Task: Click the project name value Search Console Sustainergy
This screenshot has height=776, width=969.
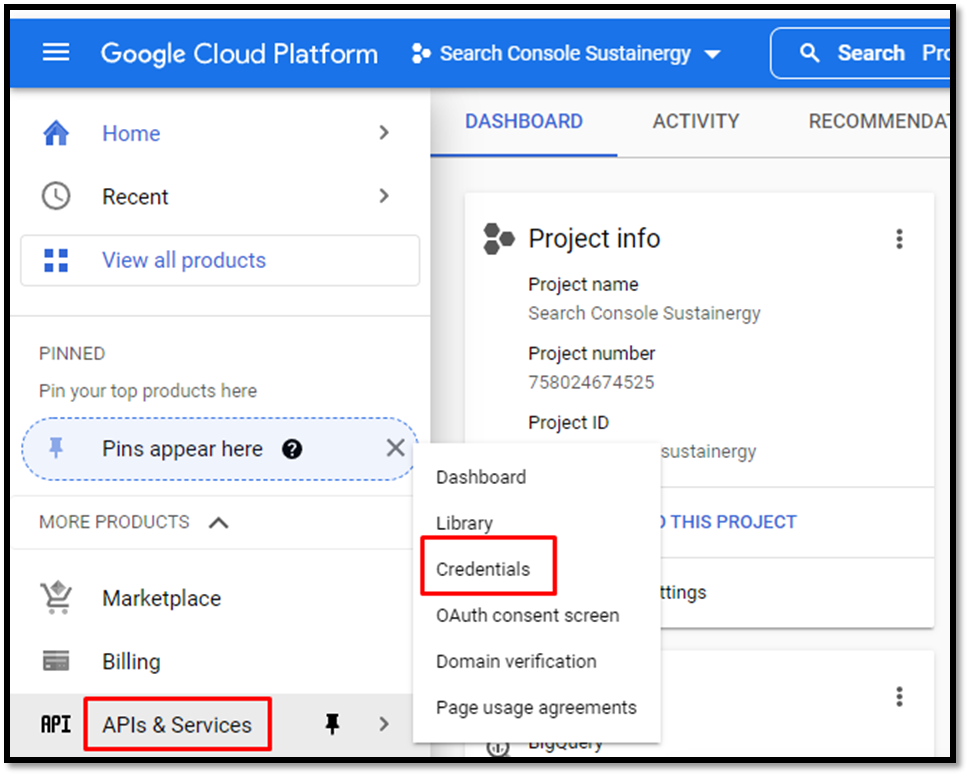Action: tap(645, 313)
